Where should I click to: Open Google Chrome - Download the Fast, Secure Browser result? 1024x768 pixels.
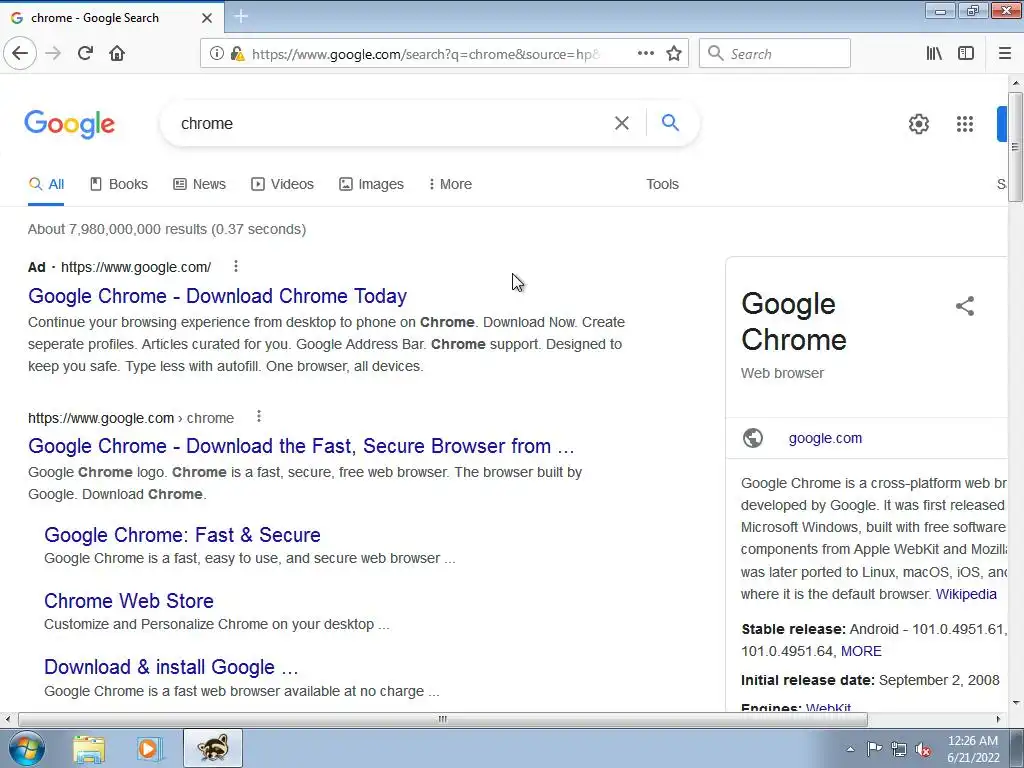(301, 446)
